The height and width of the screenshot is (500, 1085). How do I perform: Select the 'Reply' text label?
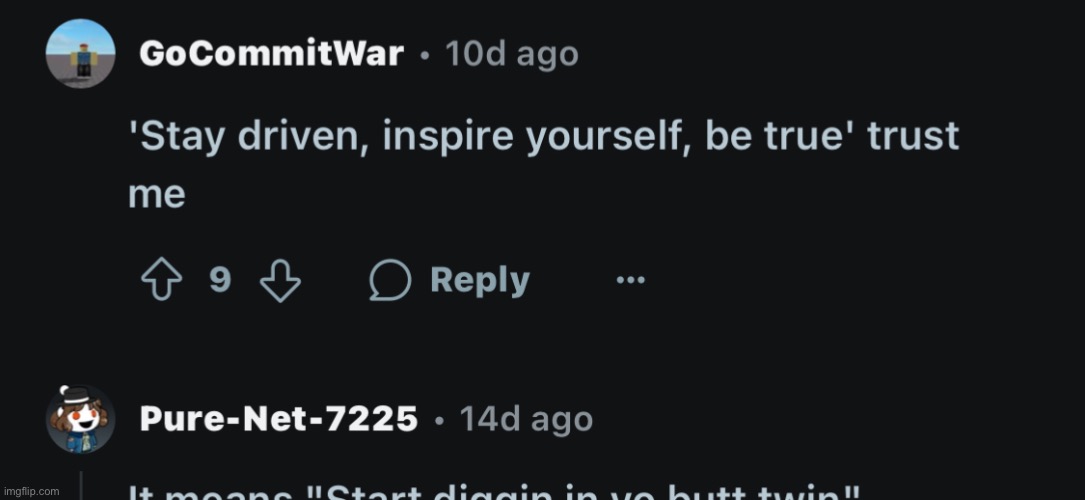point(480,281)
